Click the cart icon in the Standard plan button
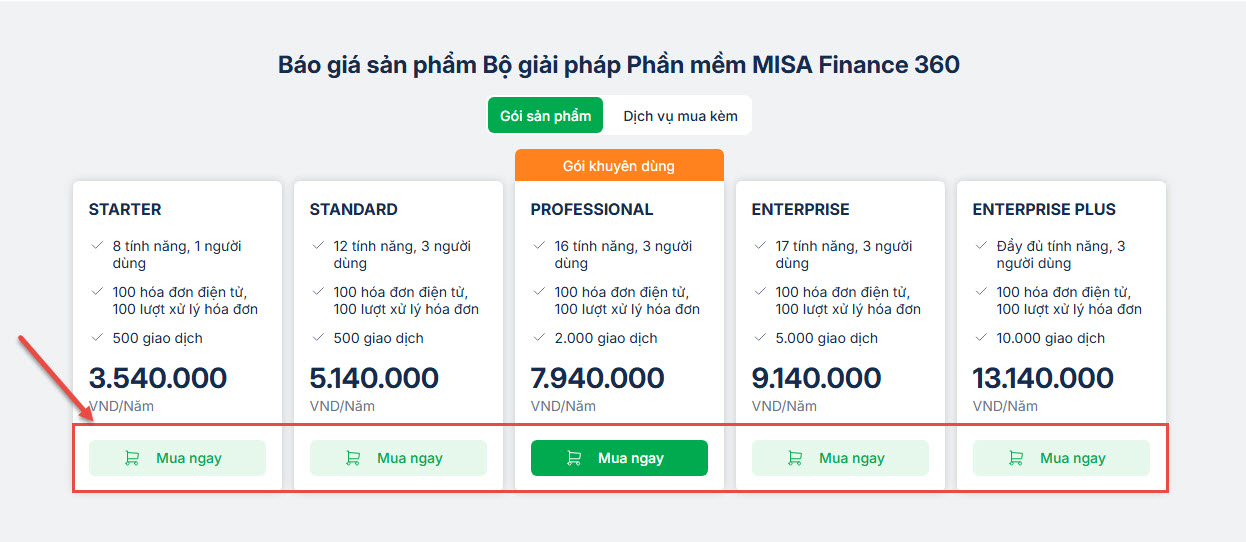Screen dimensions: 1246x542 tap(352, 458)
